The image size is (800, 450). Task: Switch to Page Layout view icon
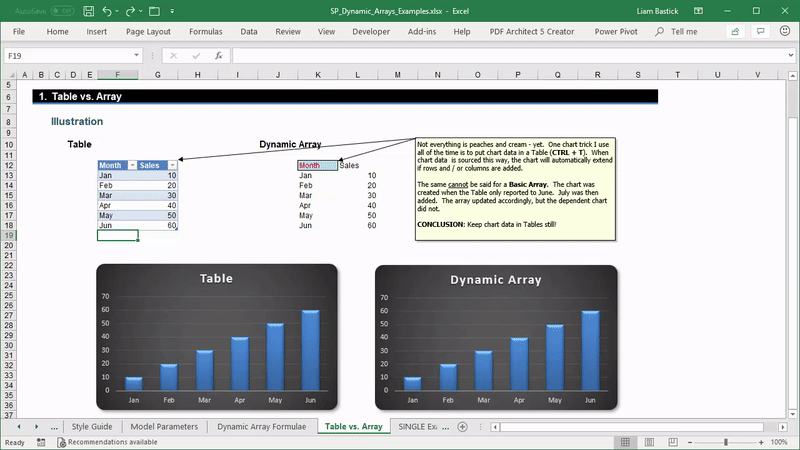click(x=649, y=442)
